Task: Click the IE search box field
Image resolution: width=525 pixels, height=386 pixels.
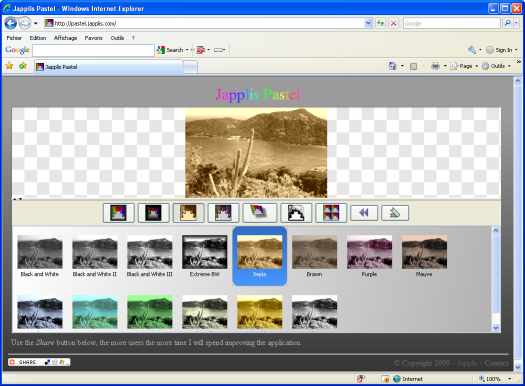Action: point(452,23)
